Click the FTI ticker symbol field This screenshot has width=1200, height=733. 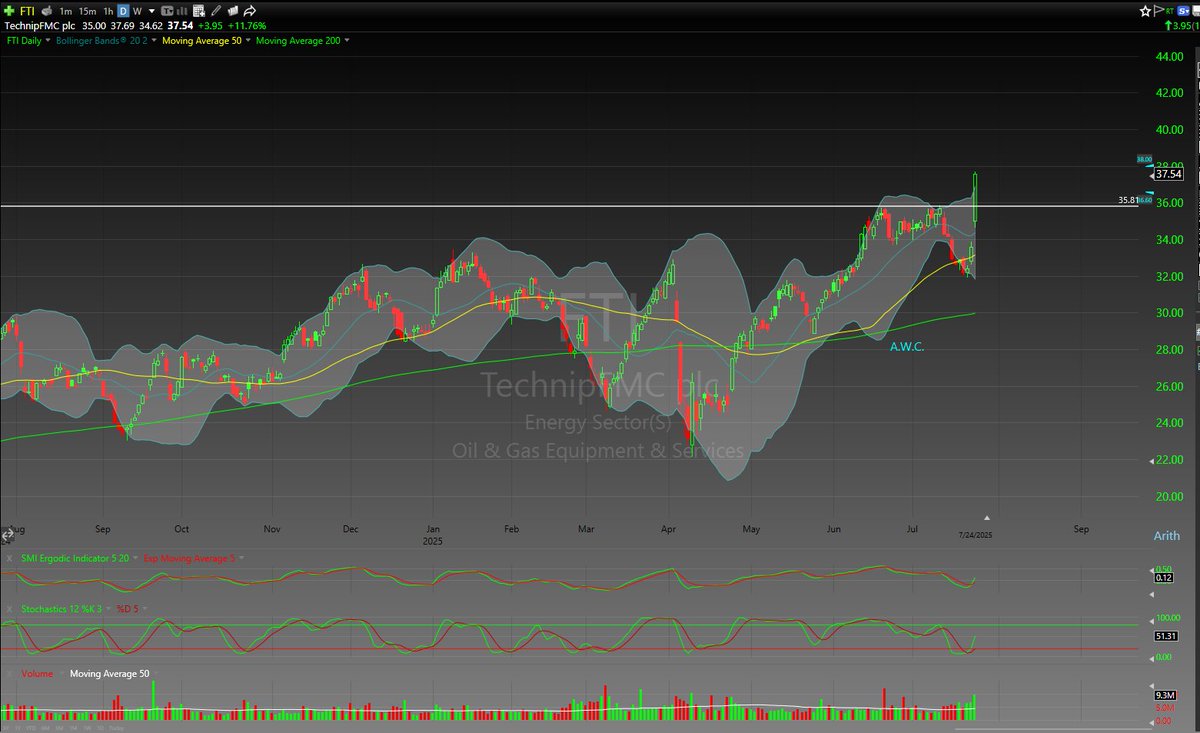(x=27, y=11)
